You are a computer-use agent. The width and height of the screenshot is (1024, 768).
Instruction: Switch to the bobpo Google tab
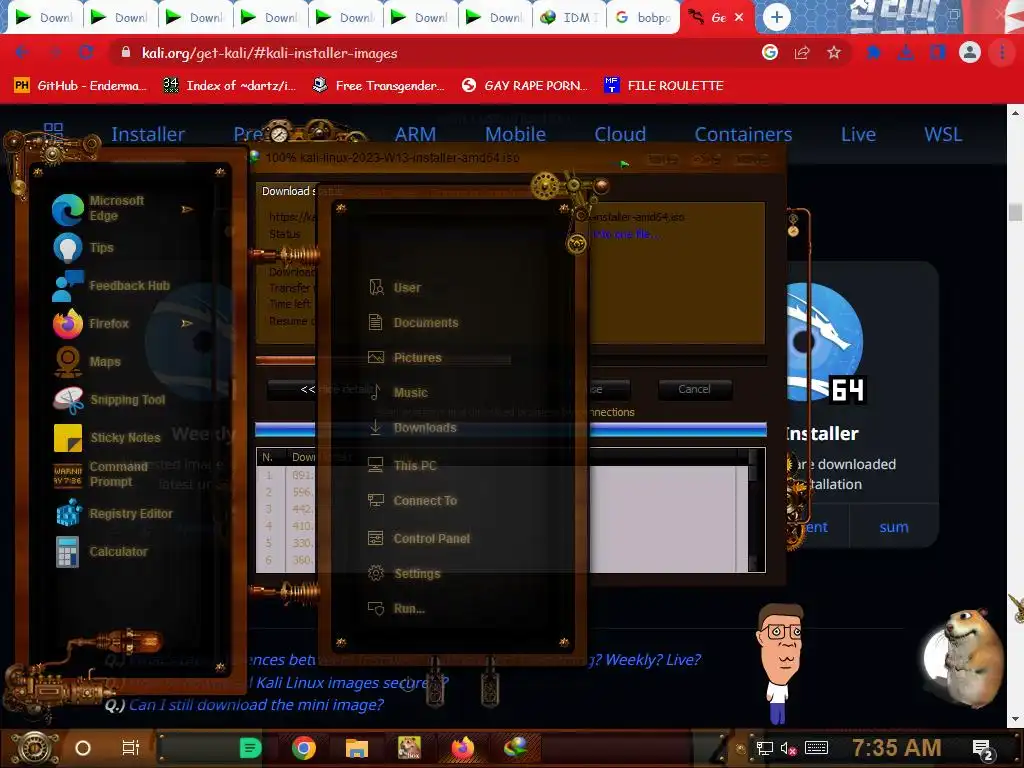click(x=644, y=18)
